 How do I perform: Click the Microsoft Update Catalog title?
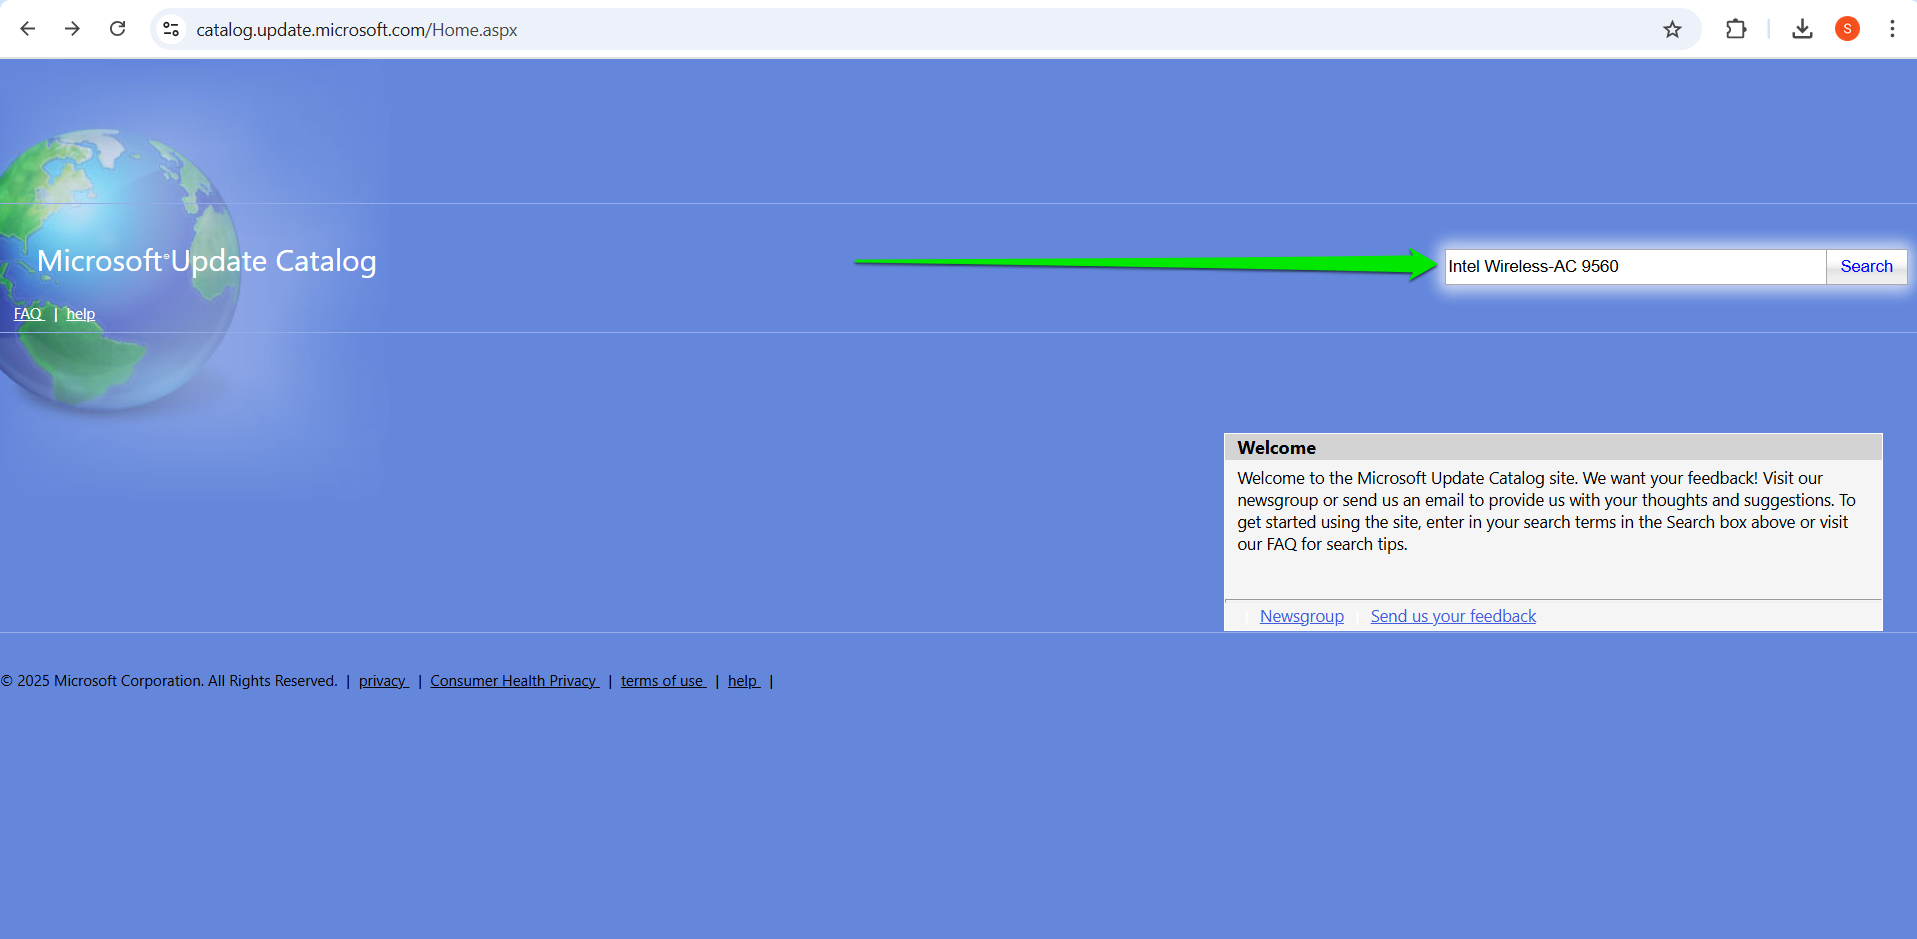click(207, 261)
